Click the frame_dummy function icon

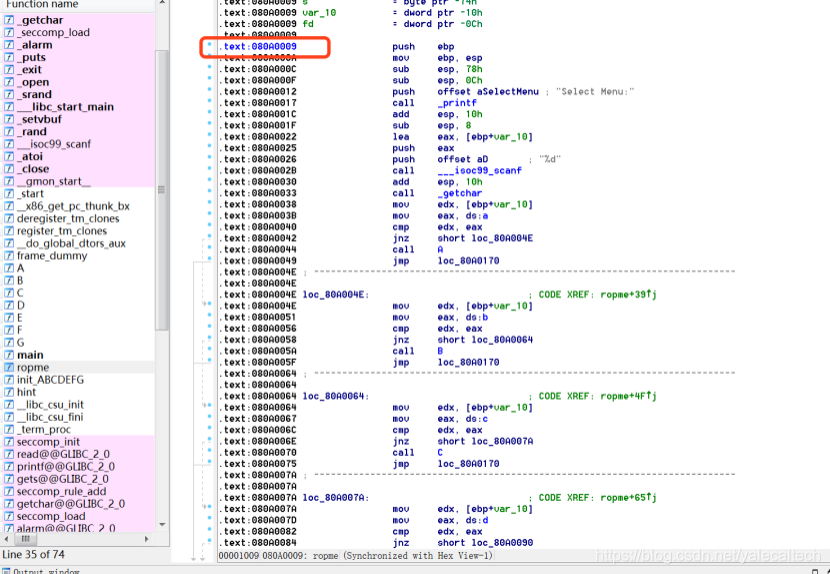tap(9, 256)
